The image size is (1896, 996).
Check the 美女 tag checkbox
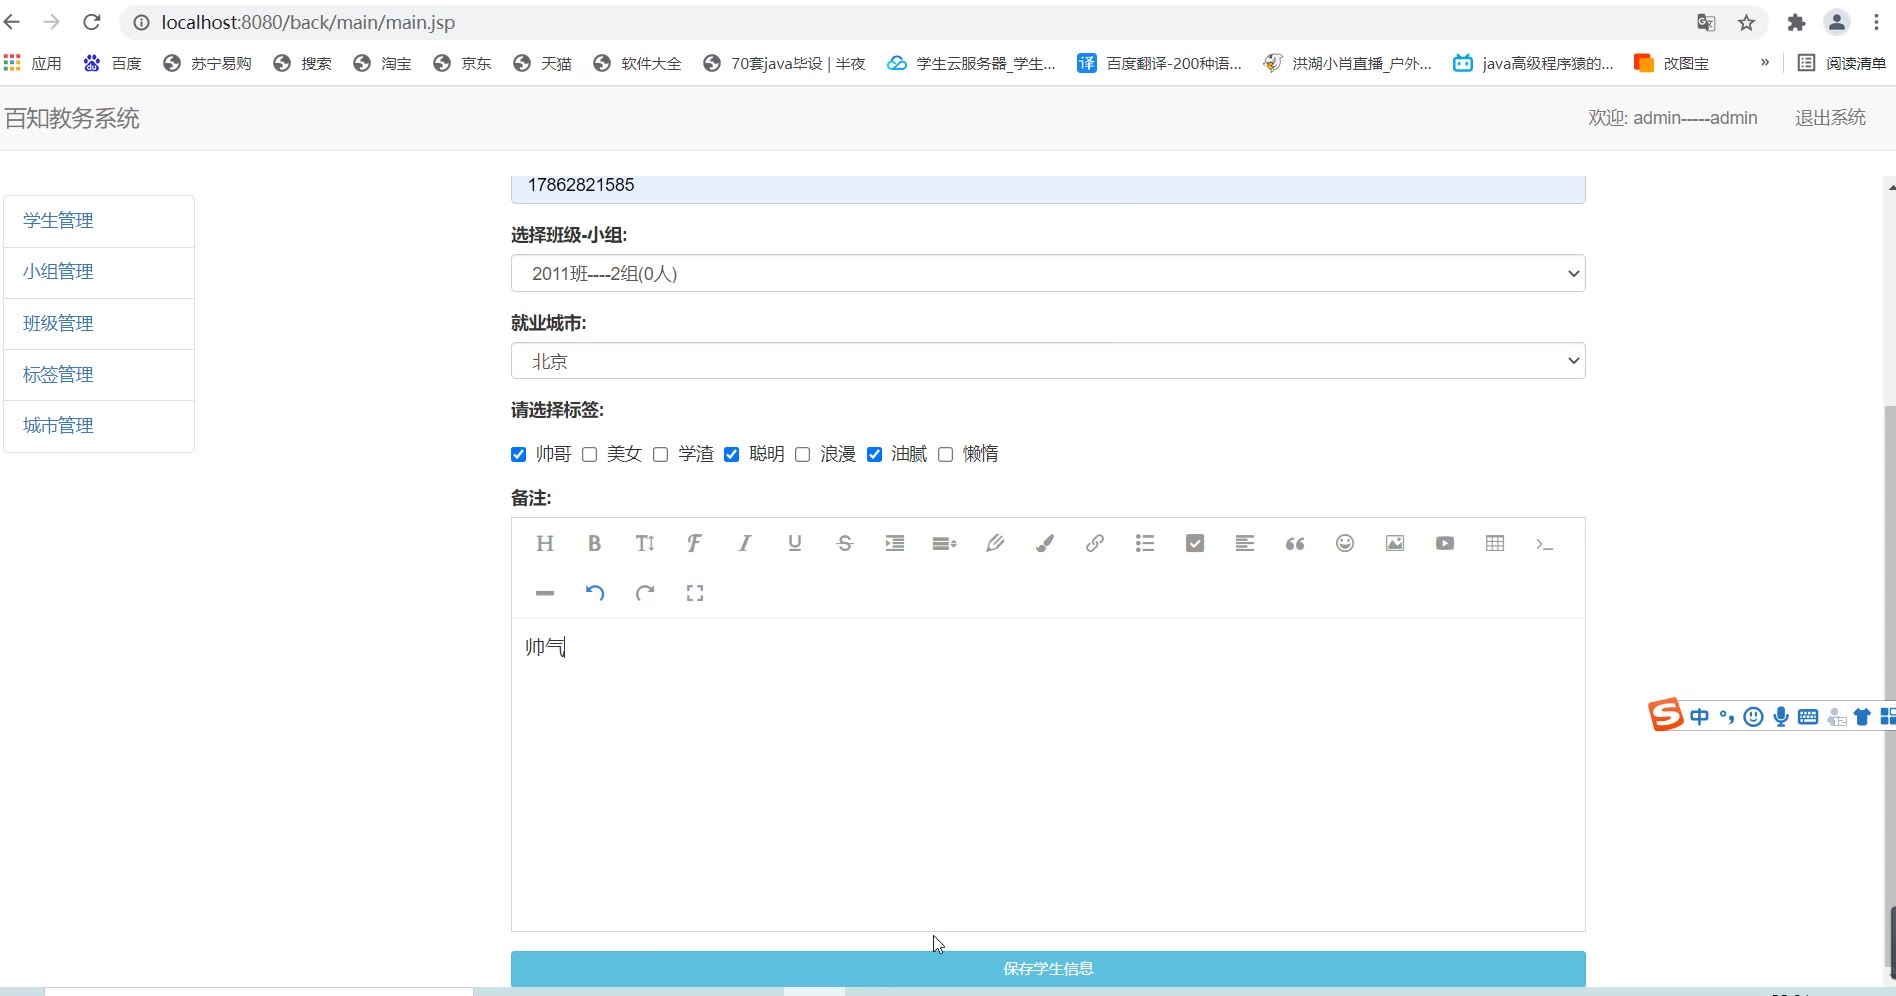click(x=589, y=455)
